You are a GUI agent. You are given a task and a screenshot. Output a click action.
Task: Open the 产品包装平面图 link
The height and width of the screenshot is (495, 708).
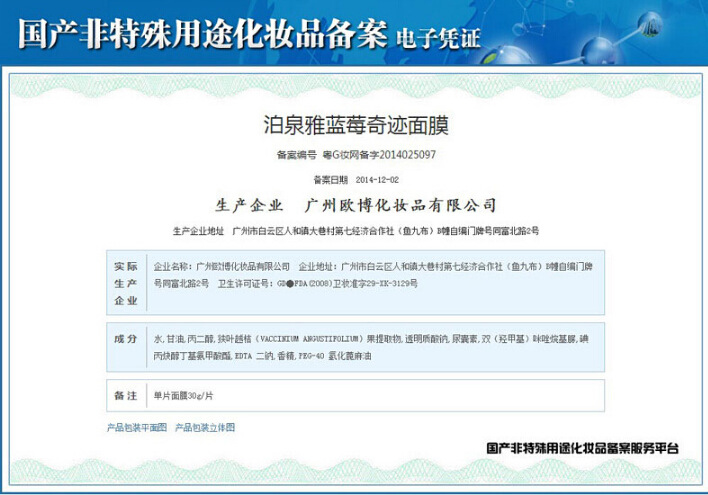click(x=137, y=427)
